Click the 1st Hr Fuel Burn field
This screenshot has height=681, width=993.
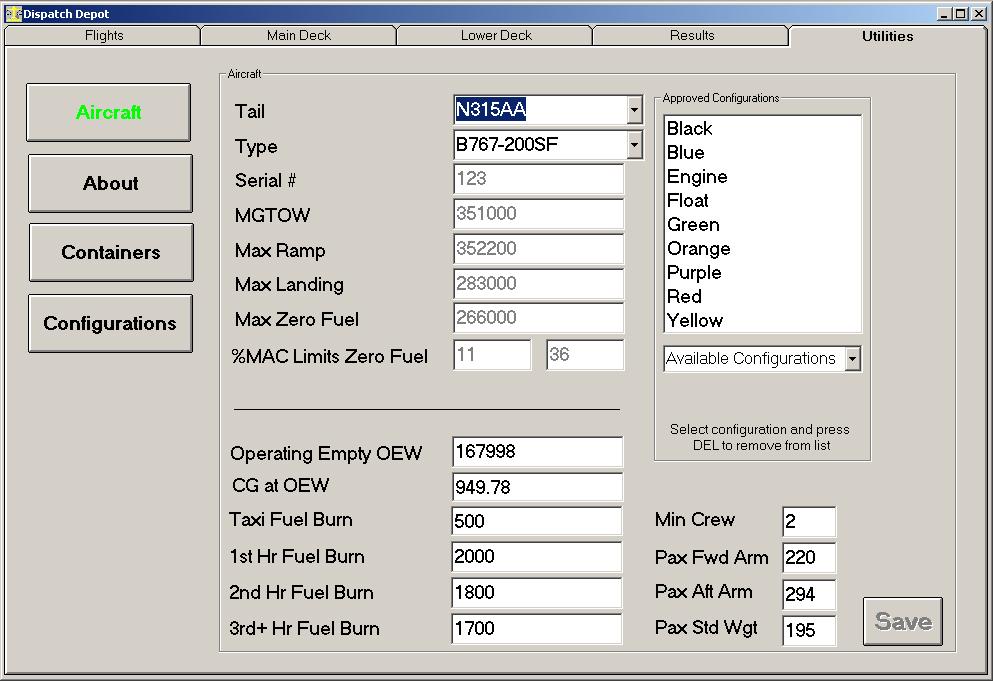(x=537, y=557)
